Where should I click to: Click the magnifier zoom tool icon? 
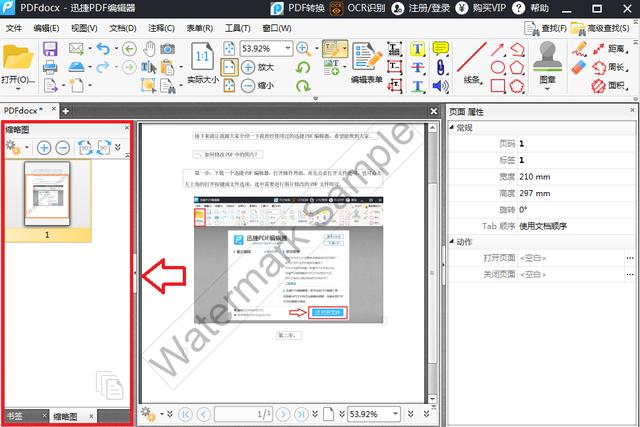tap(303, 49)
